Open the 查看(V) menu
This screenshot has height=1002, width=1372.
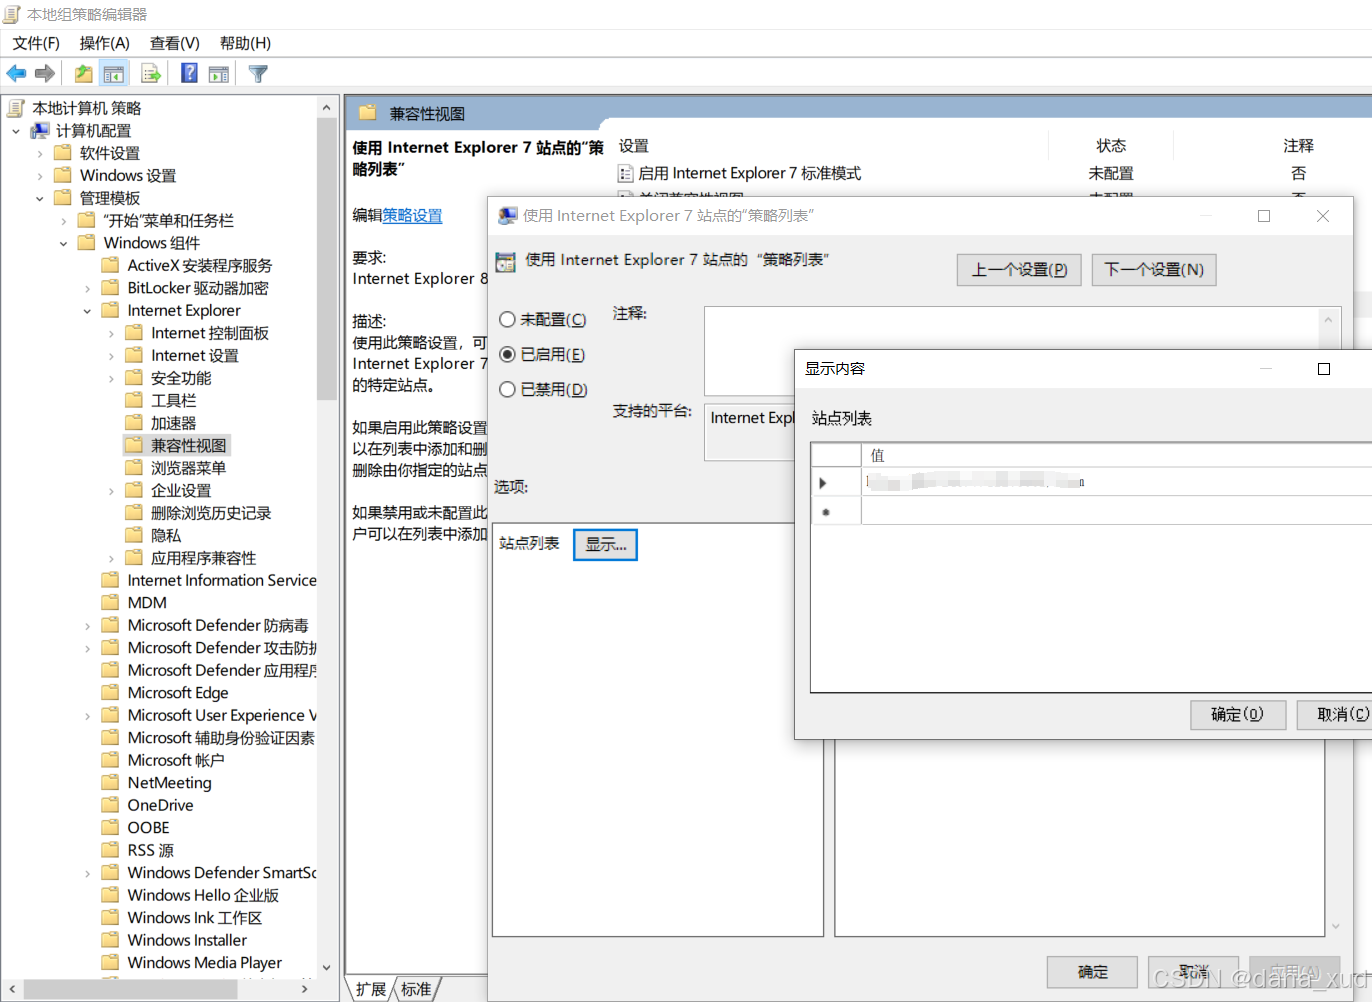(175, 43)
